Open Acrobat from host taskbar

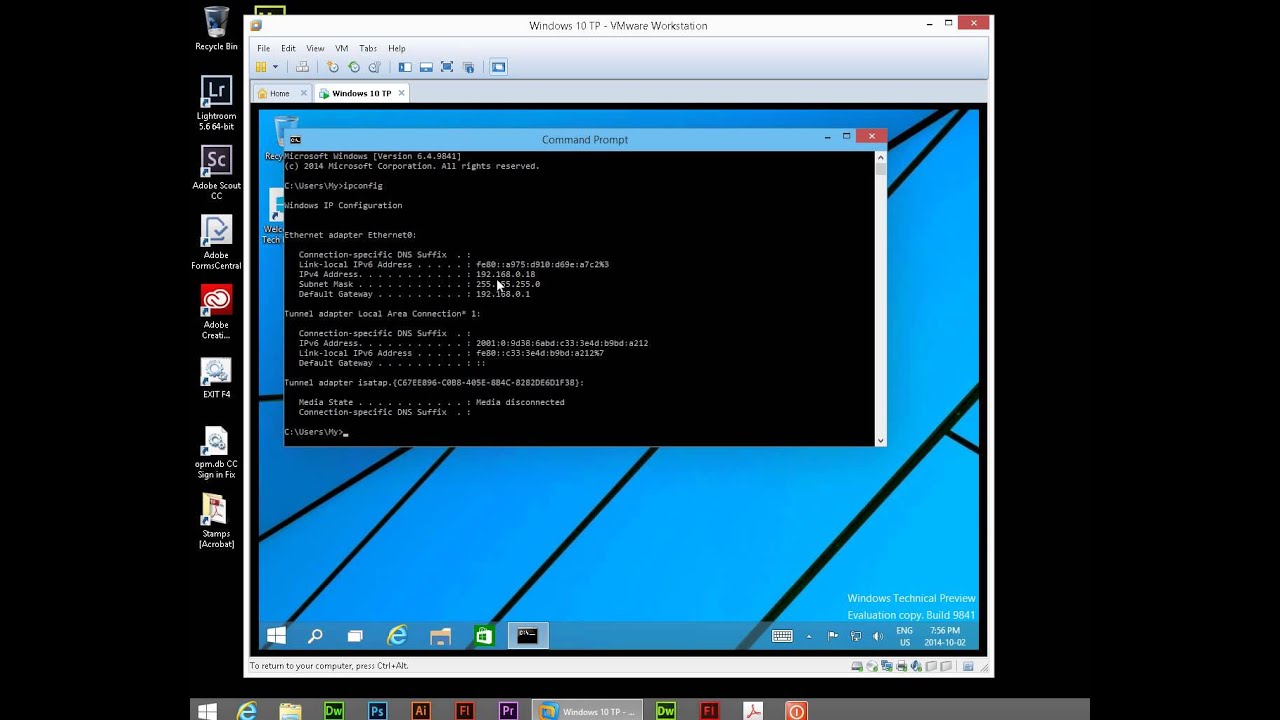tap(753, 711)
